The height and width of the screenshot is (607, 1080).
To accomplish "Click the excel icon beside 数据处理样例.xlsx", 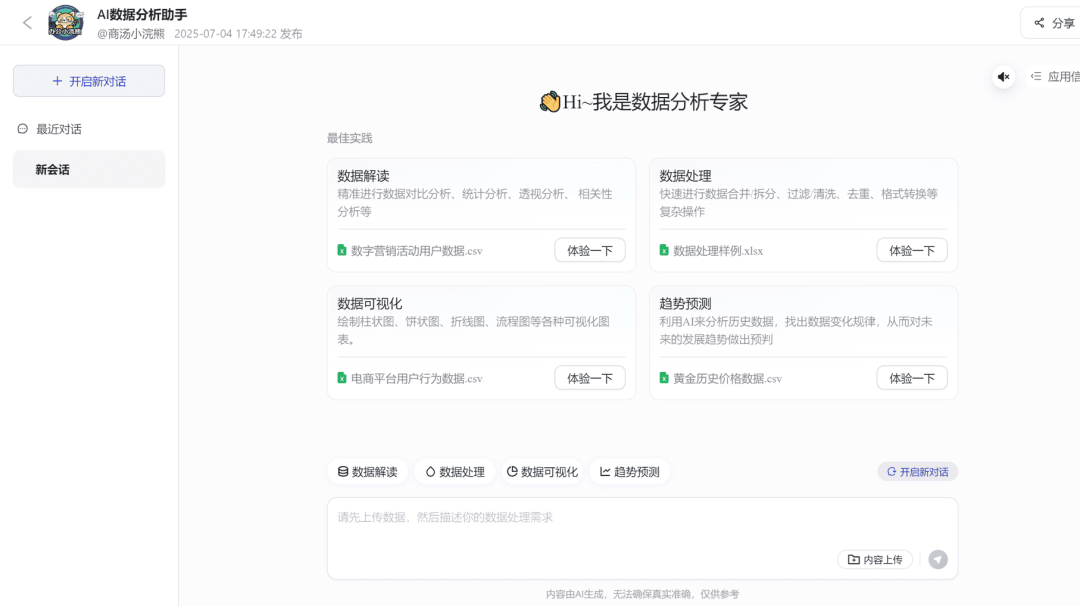I will pyautogui.click(x=664, y=250).
